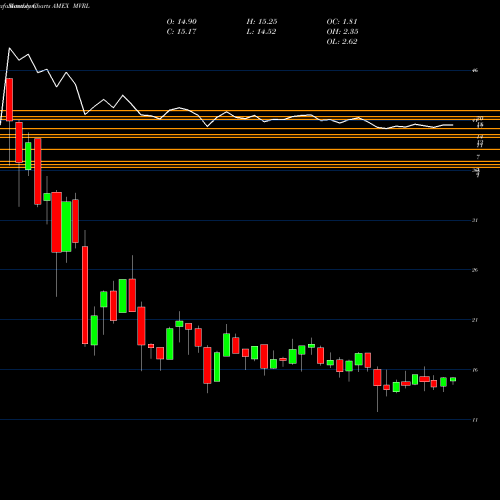Click the close price value C: 15.17
This screenshot has height=500, width=500.
click(182, 32)
